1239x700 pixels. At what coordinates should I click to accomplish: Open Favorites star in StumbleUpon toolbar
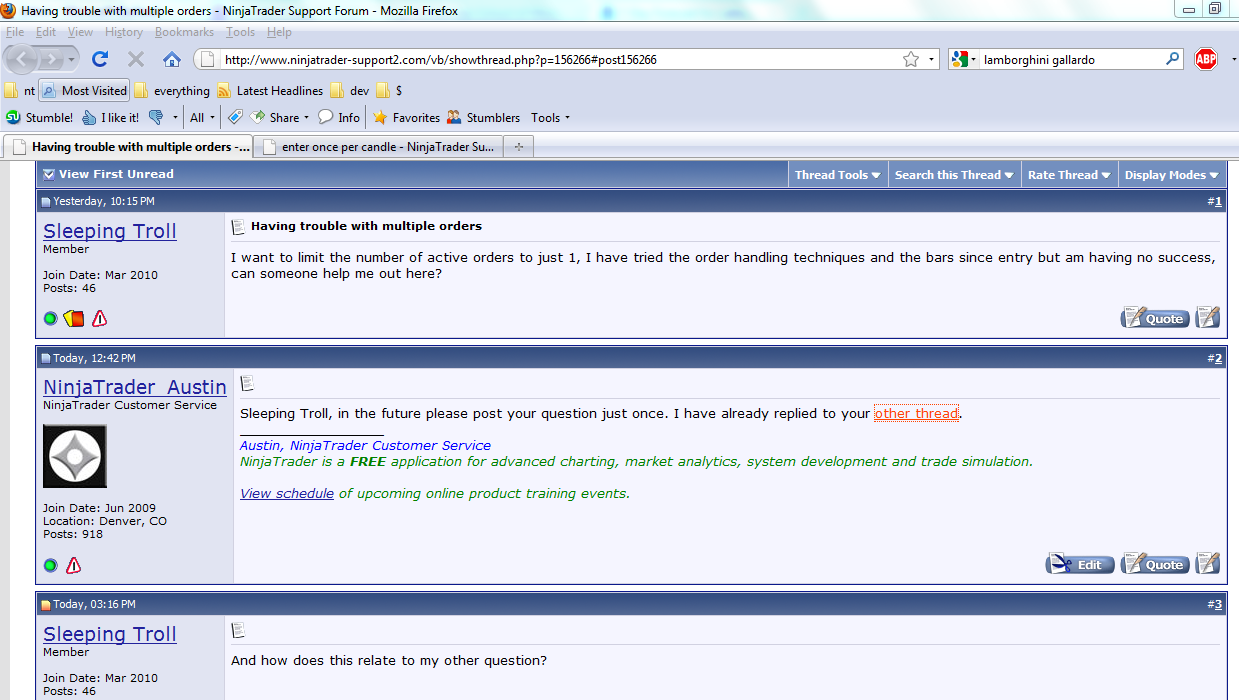[406, 117]
